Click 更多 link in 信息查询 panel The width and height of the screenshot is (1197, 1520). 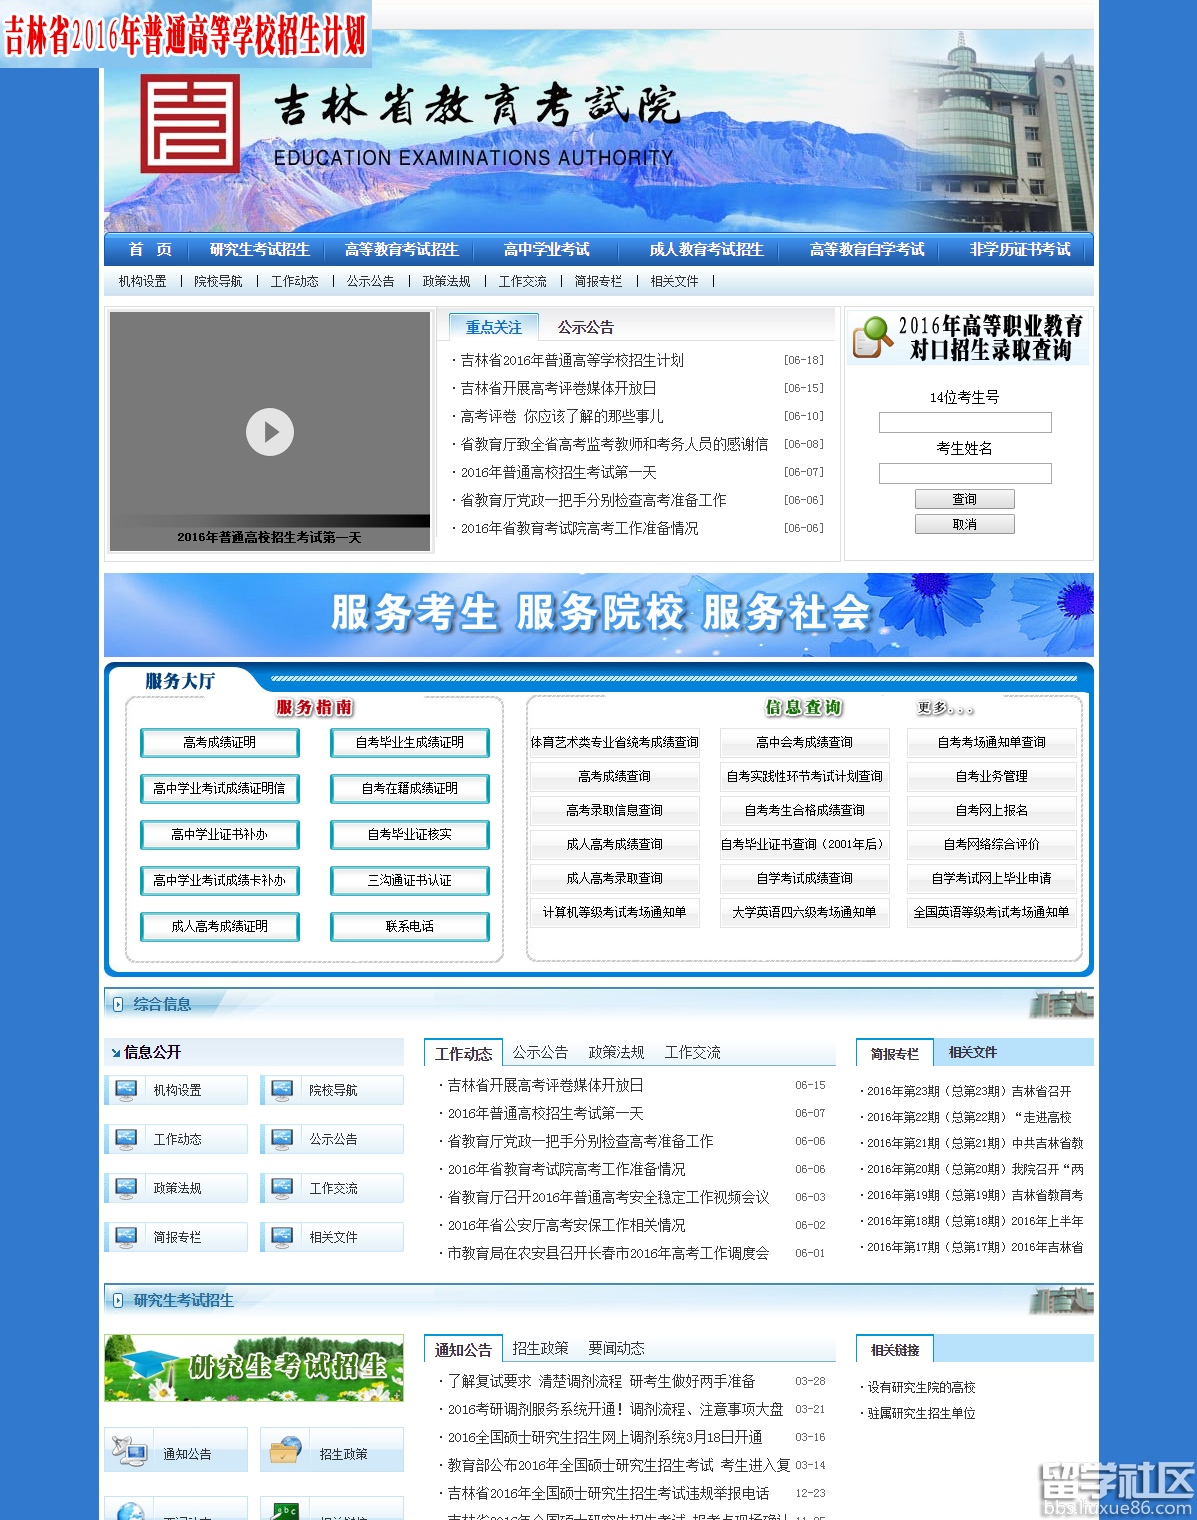[x=945, y=708]
